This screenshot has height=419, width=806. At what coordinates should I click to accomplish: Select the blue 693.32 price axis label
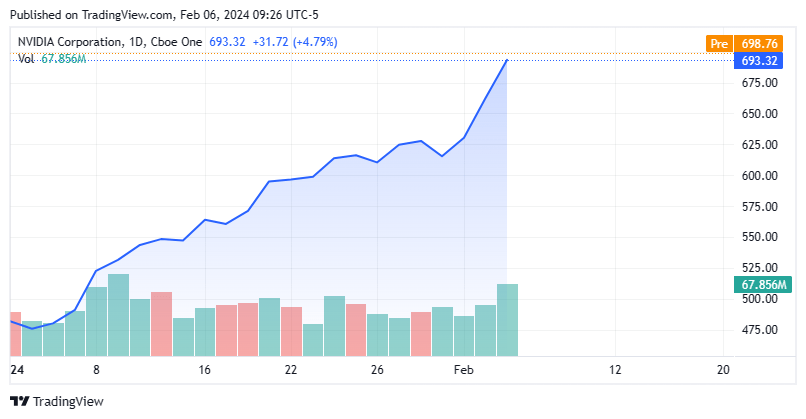(757, 60)
